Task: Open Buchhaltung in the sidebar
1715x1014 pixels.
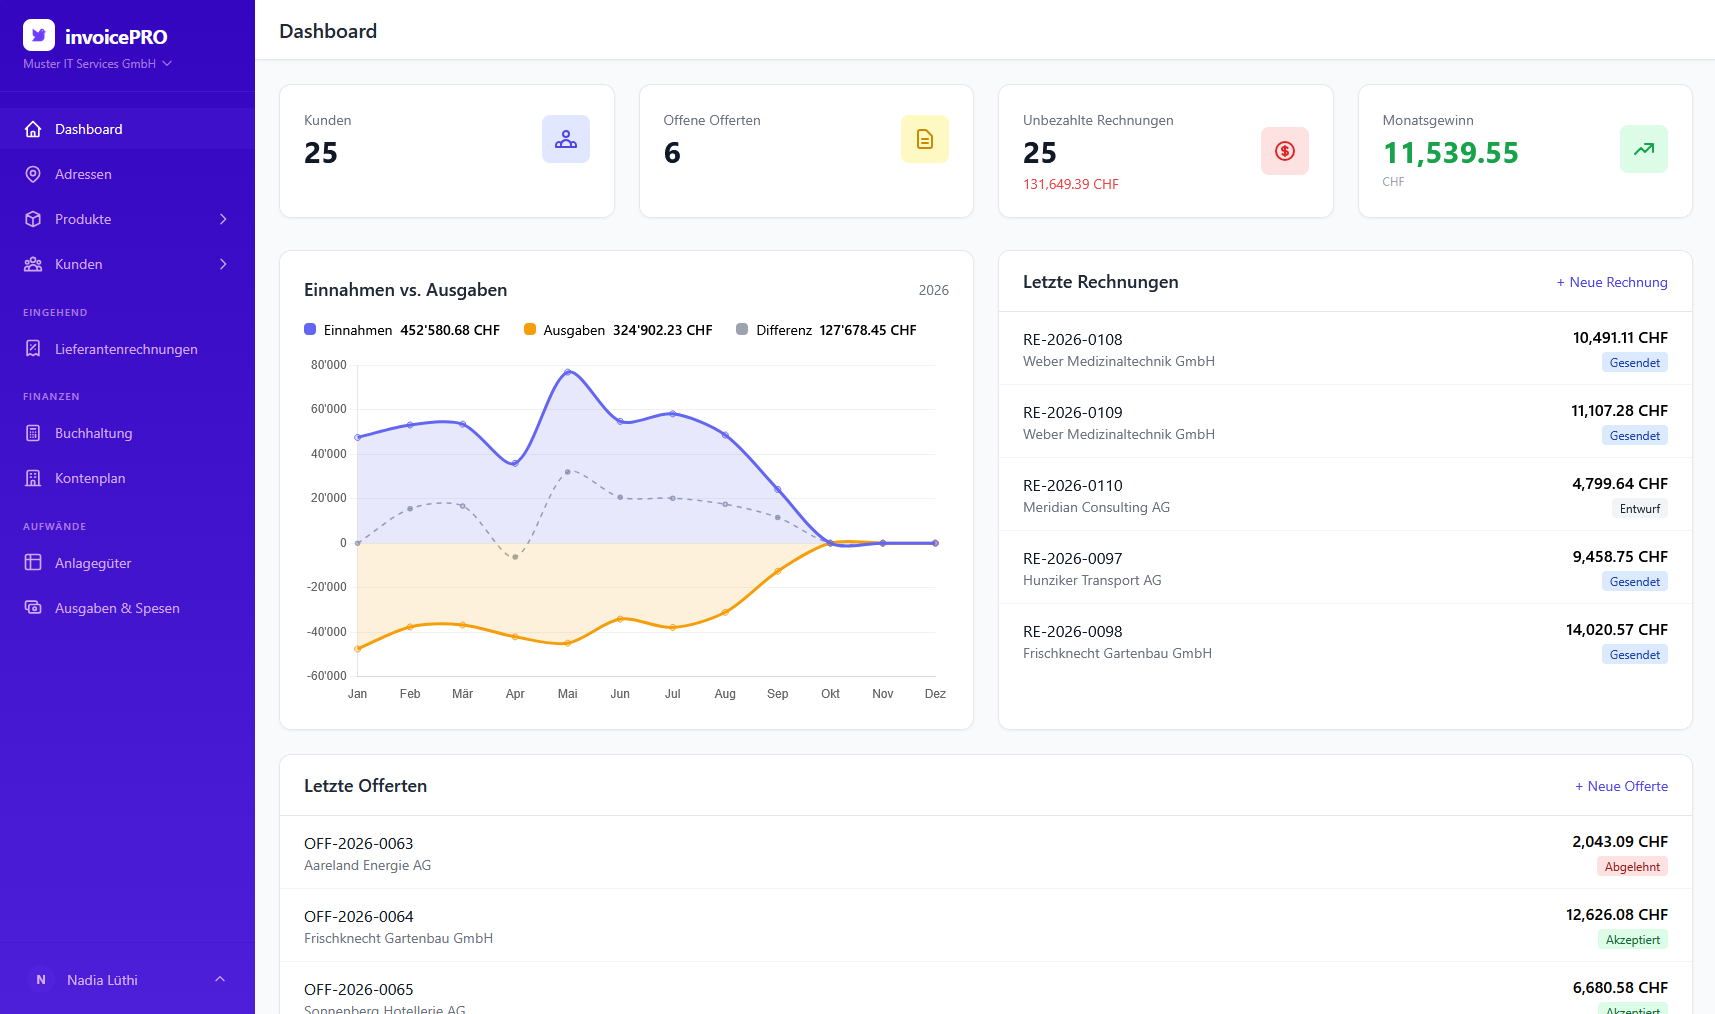Action: coord(127,433)
